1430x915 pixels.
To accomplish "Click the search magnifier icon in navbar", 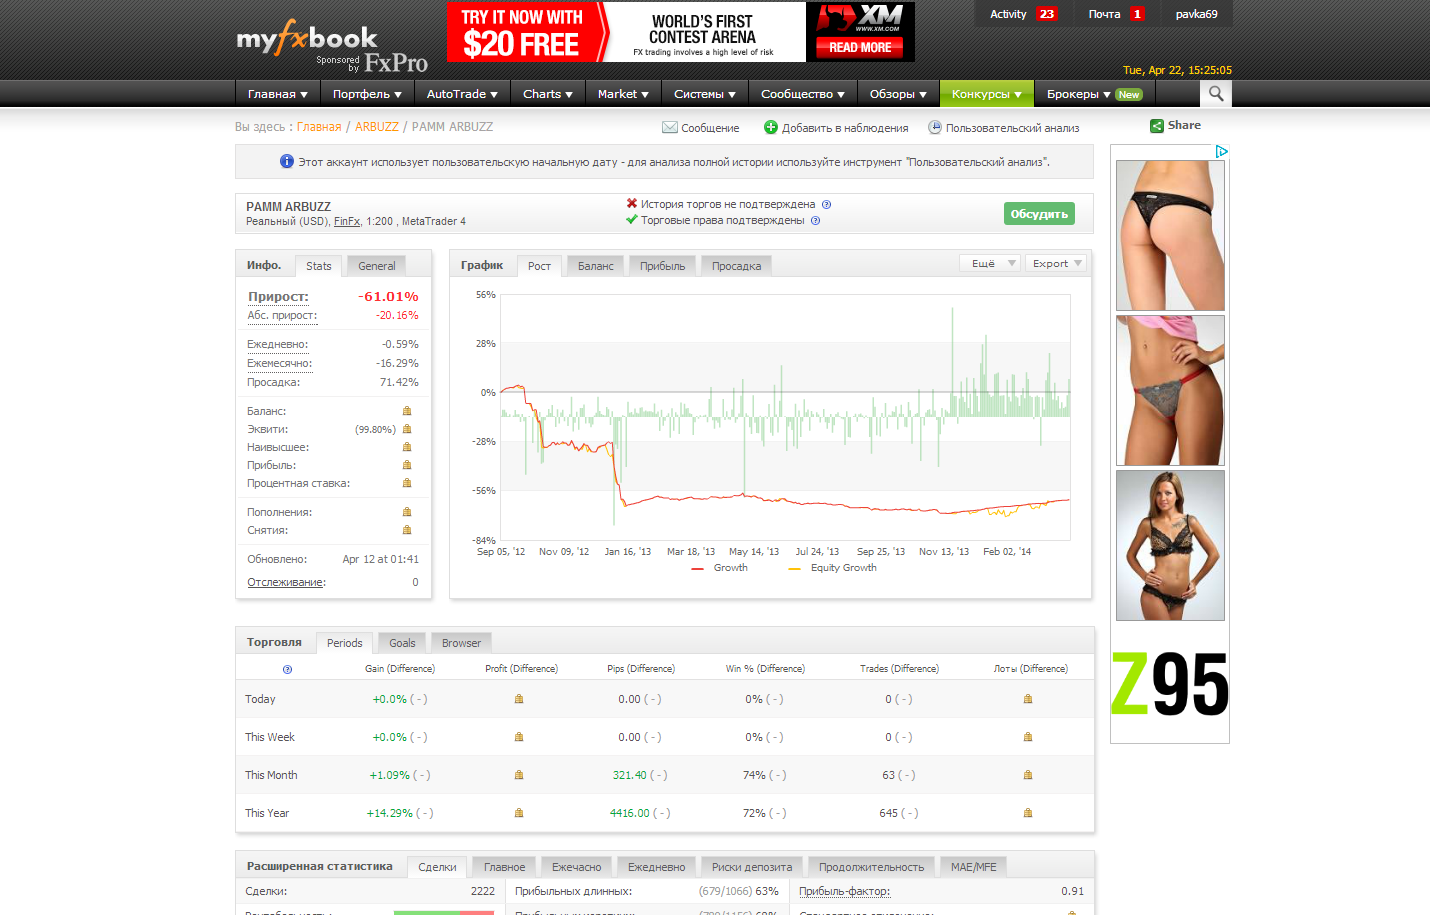I will coord(1216,93).
